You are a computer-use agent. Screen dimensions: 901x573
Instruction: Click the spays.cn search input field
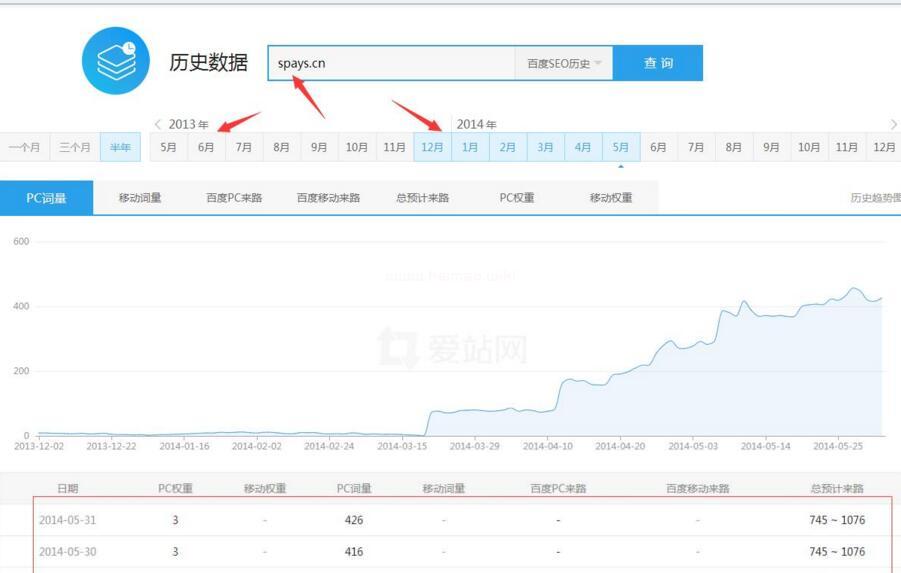point(390,63)
